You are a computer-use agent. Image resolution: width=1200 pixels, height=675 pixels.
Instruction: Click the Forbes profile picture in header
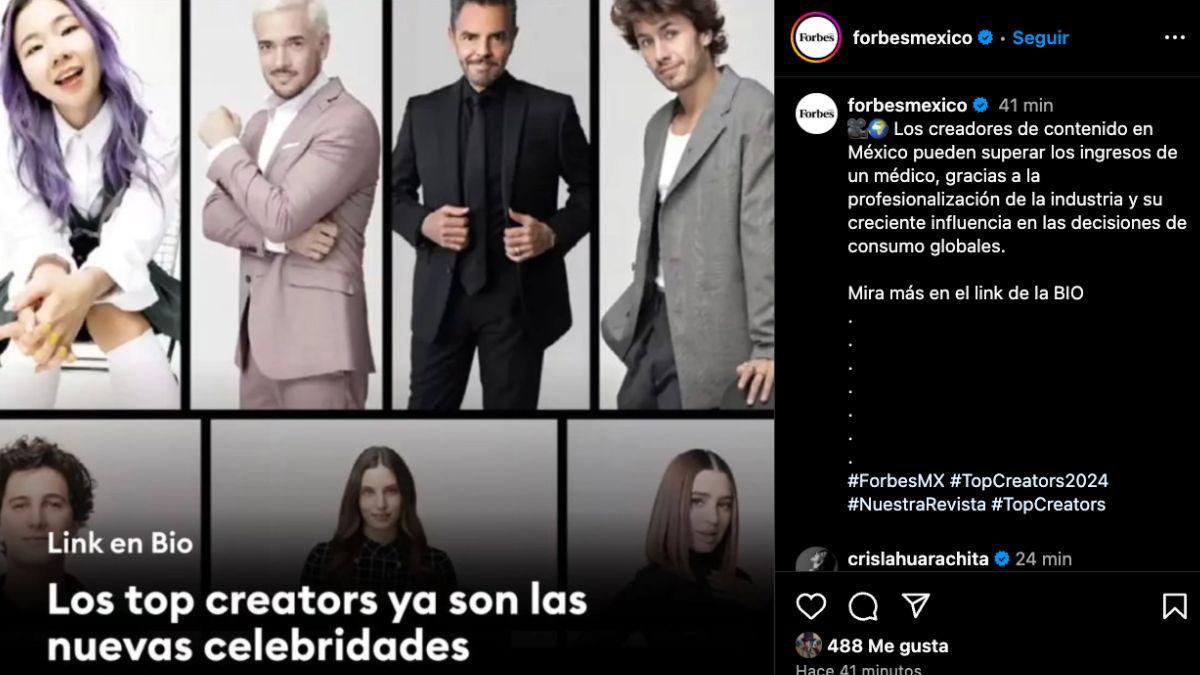click(x=816, y=38)
